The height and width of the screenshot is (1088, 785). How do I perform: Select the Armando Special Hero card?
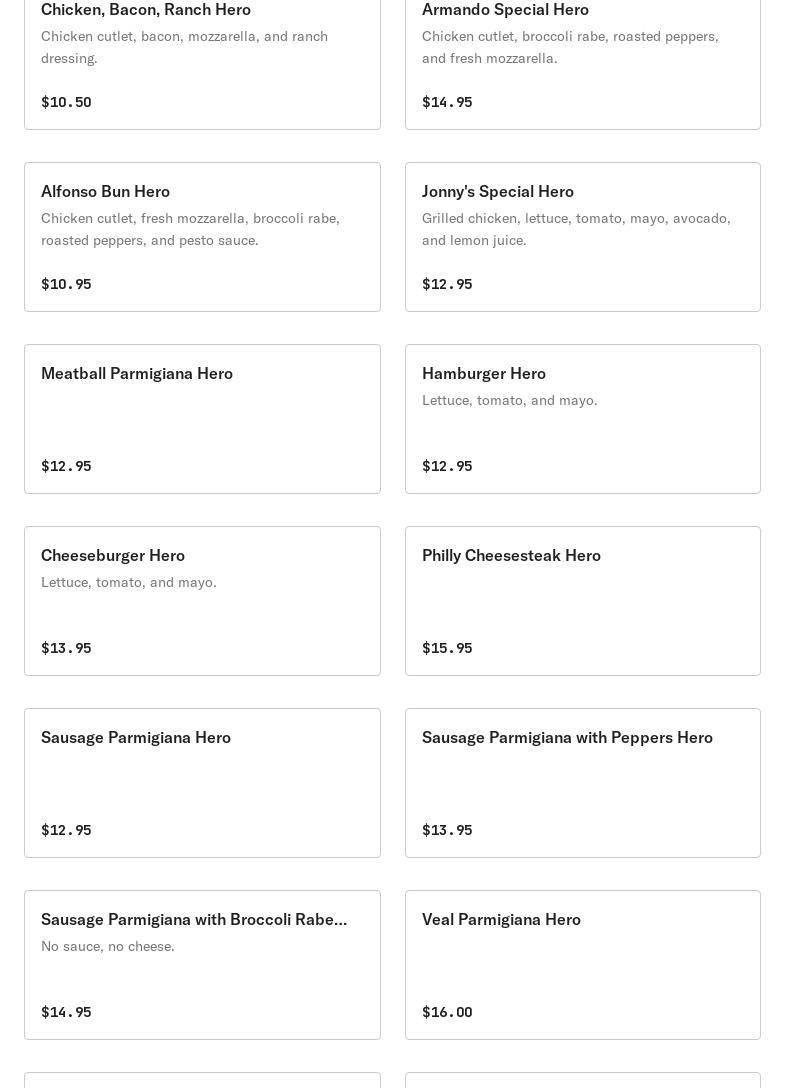505,10
